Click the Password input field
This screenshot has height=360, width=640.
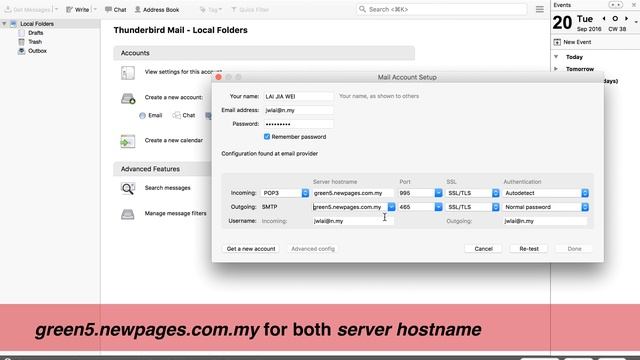pos(298,124)
